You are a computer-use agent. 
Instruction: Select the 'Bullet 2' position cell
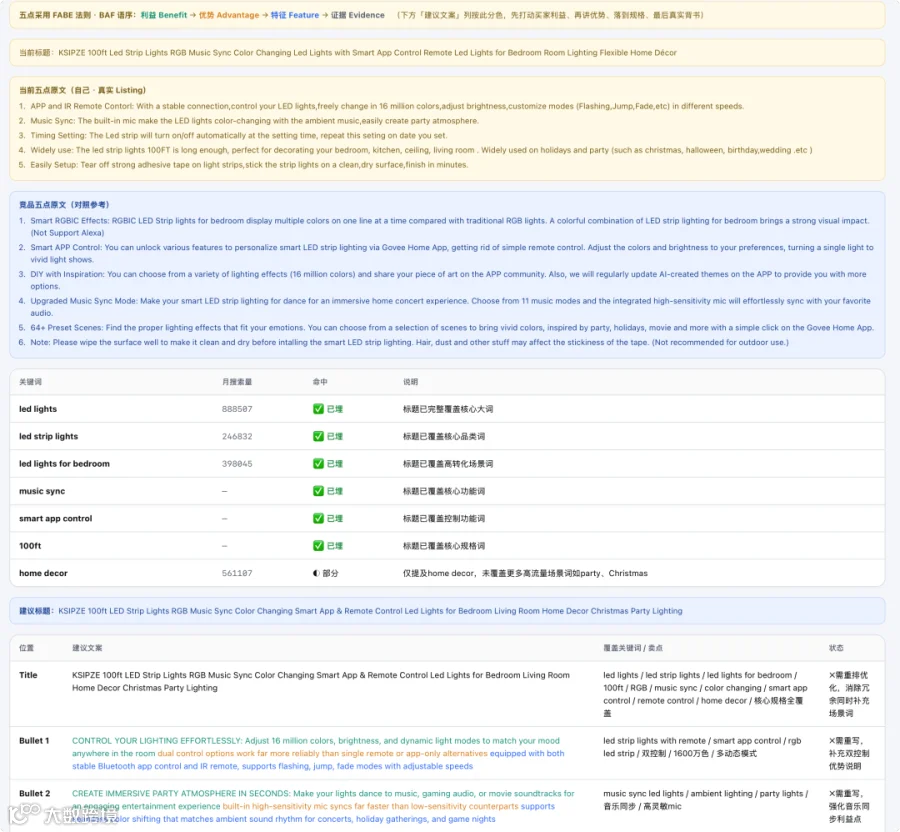[34, 794]
